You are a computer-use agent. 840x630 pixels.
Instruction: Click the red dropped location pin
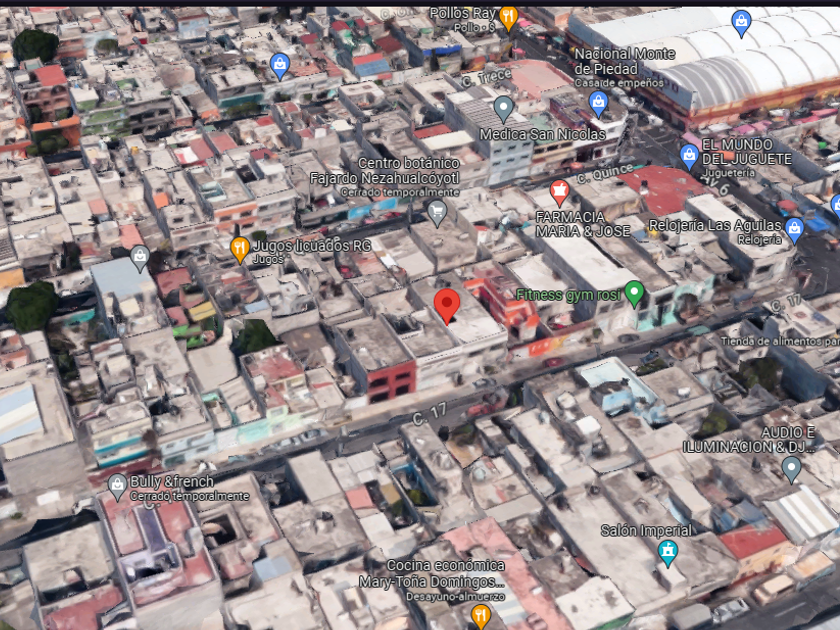(x=446, y=305)
